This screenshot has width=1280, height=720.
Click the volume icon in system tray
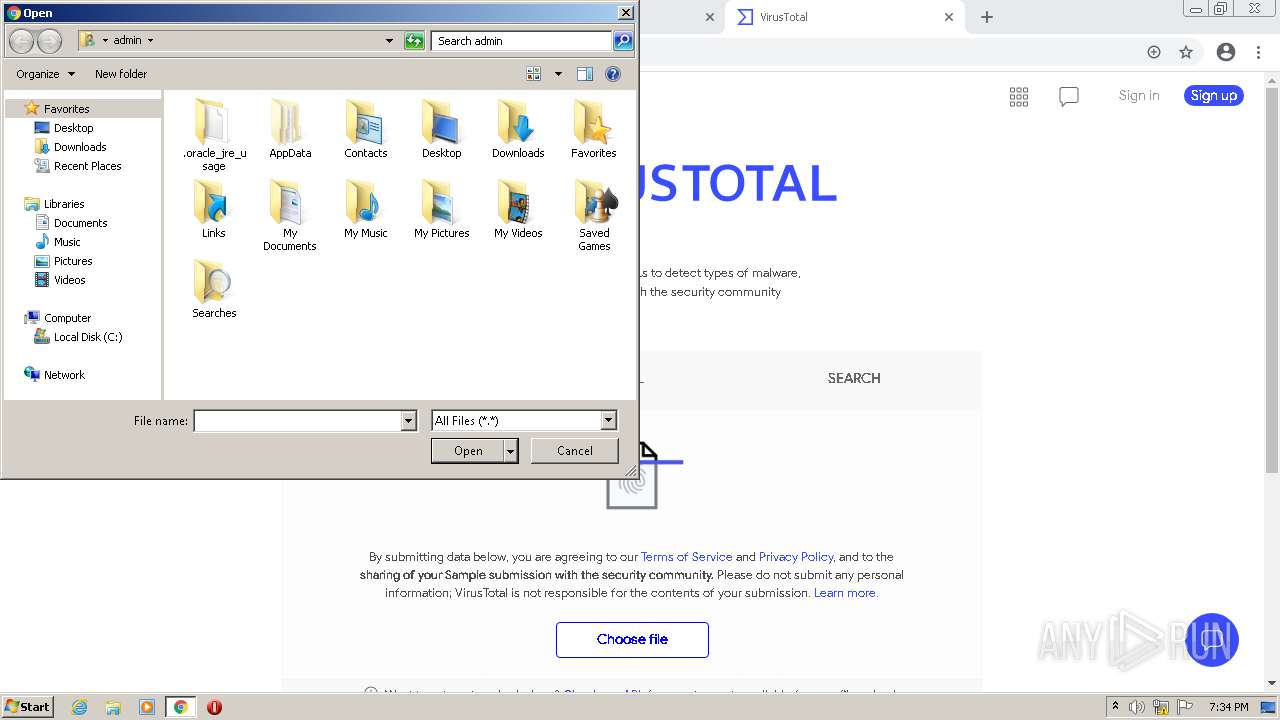[1137, 707]
